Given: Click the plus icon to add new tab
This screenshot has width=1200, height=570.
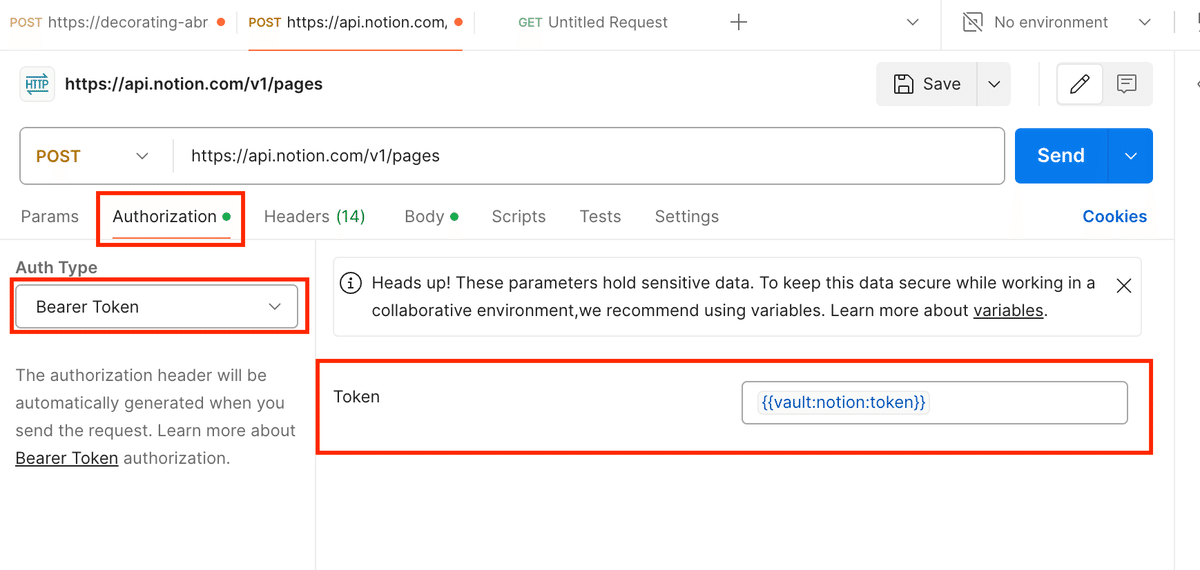Looking at the screenshot, I should (x=738, y=22).
